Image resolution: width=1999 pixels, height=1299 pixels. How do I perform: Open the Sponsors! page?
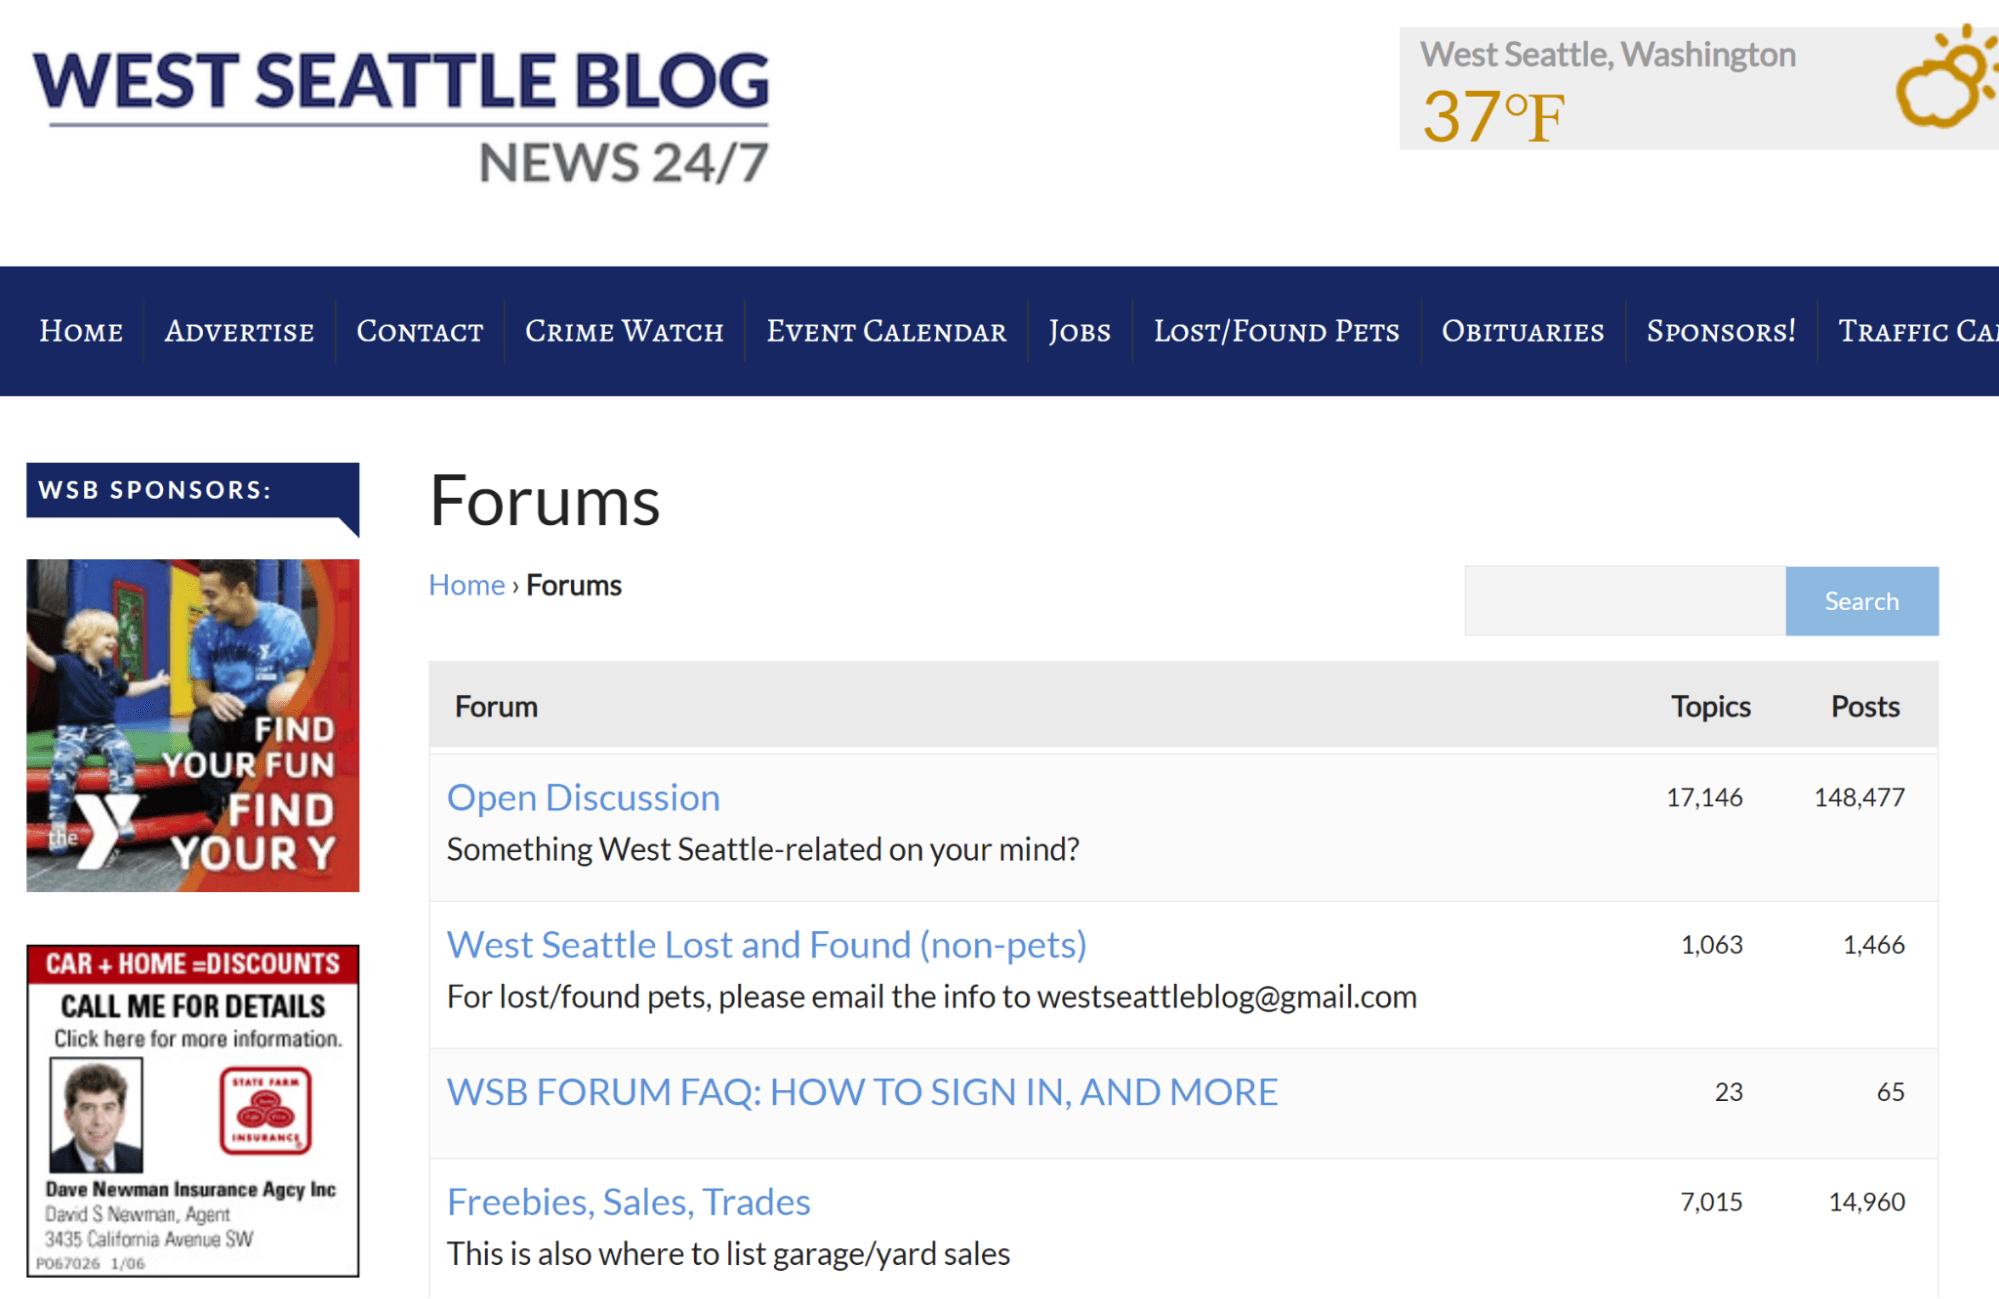click(1720, 331)
